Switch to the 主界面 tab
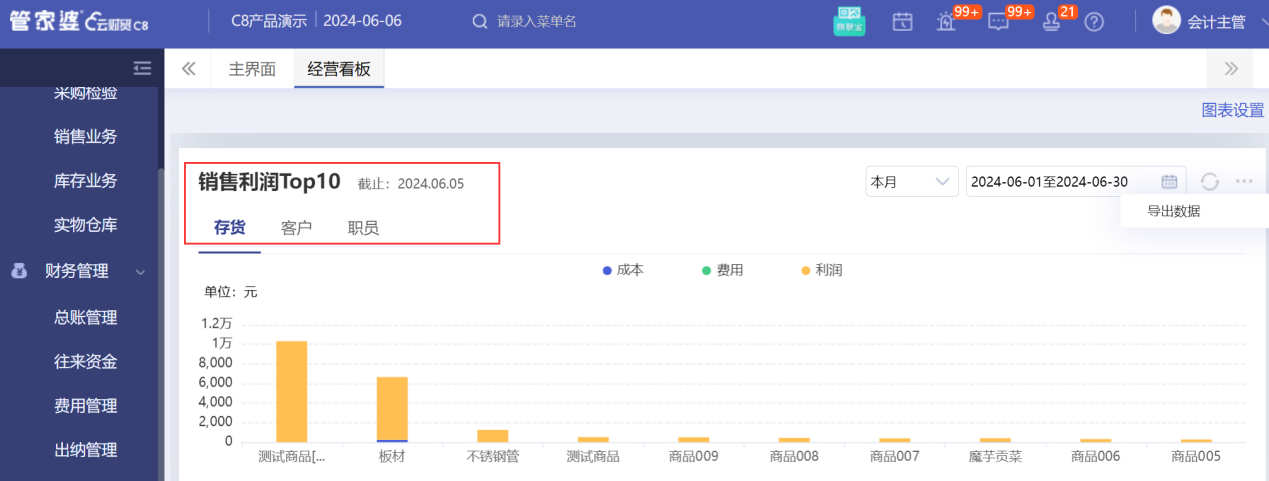 pos(252,69)
